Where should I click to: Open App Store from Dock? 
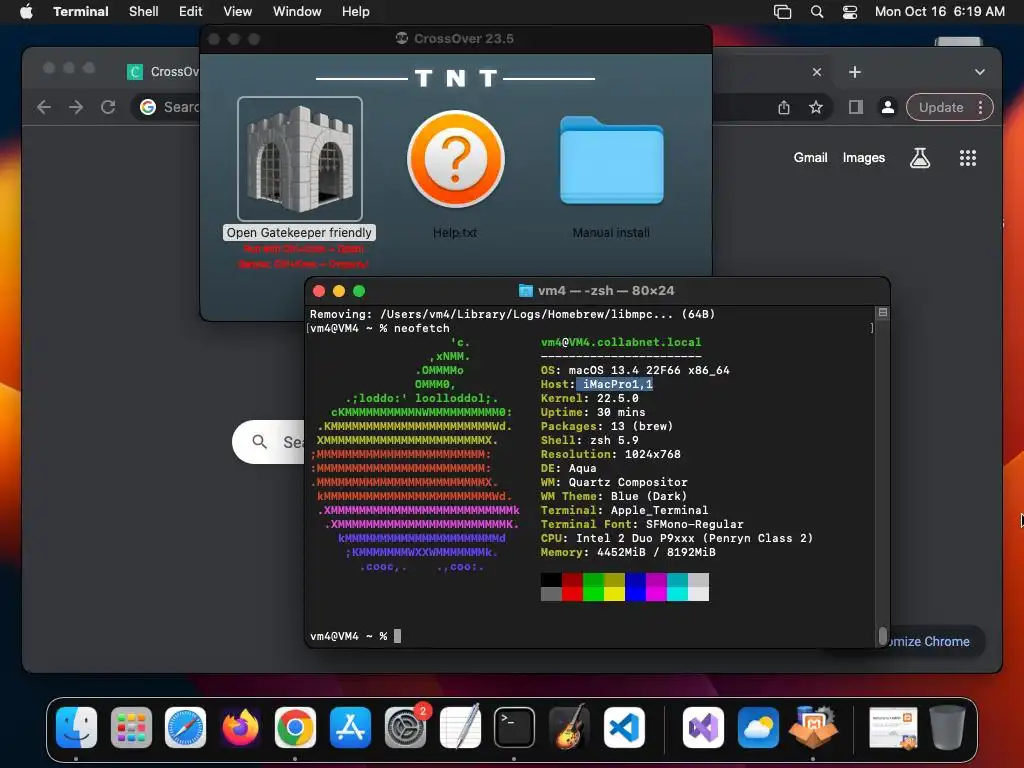tap(350, 728)
